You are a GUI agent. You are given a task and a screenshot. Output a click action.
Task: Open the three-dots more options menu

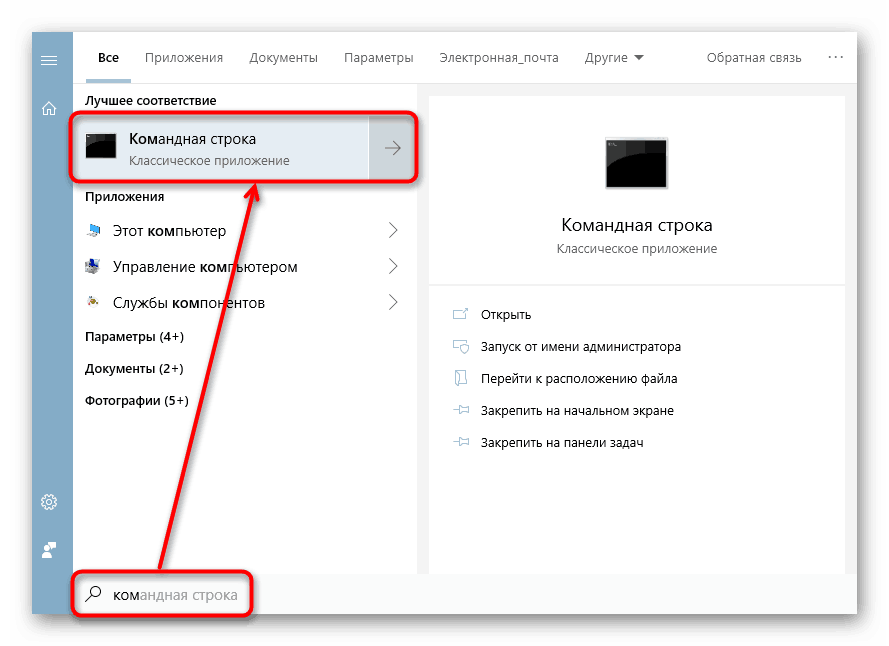point(835,57)
